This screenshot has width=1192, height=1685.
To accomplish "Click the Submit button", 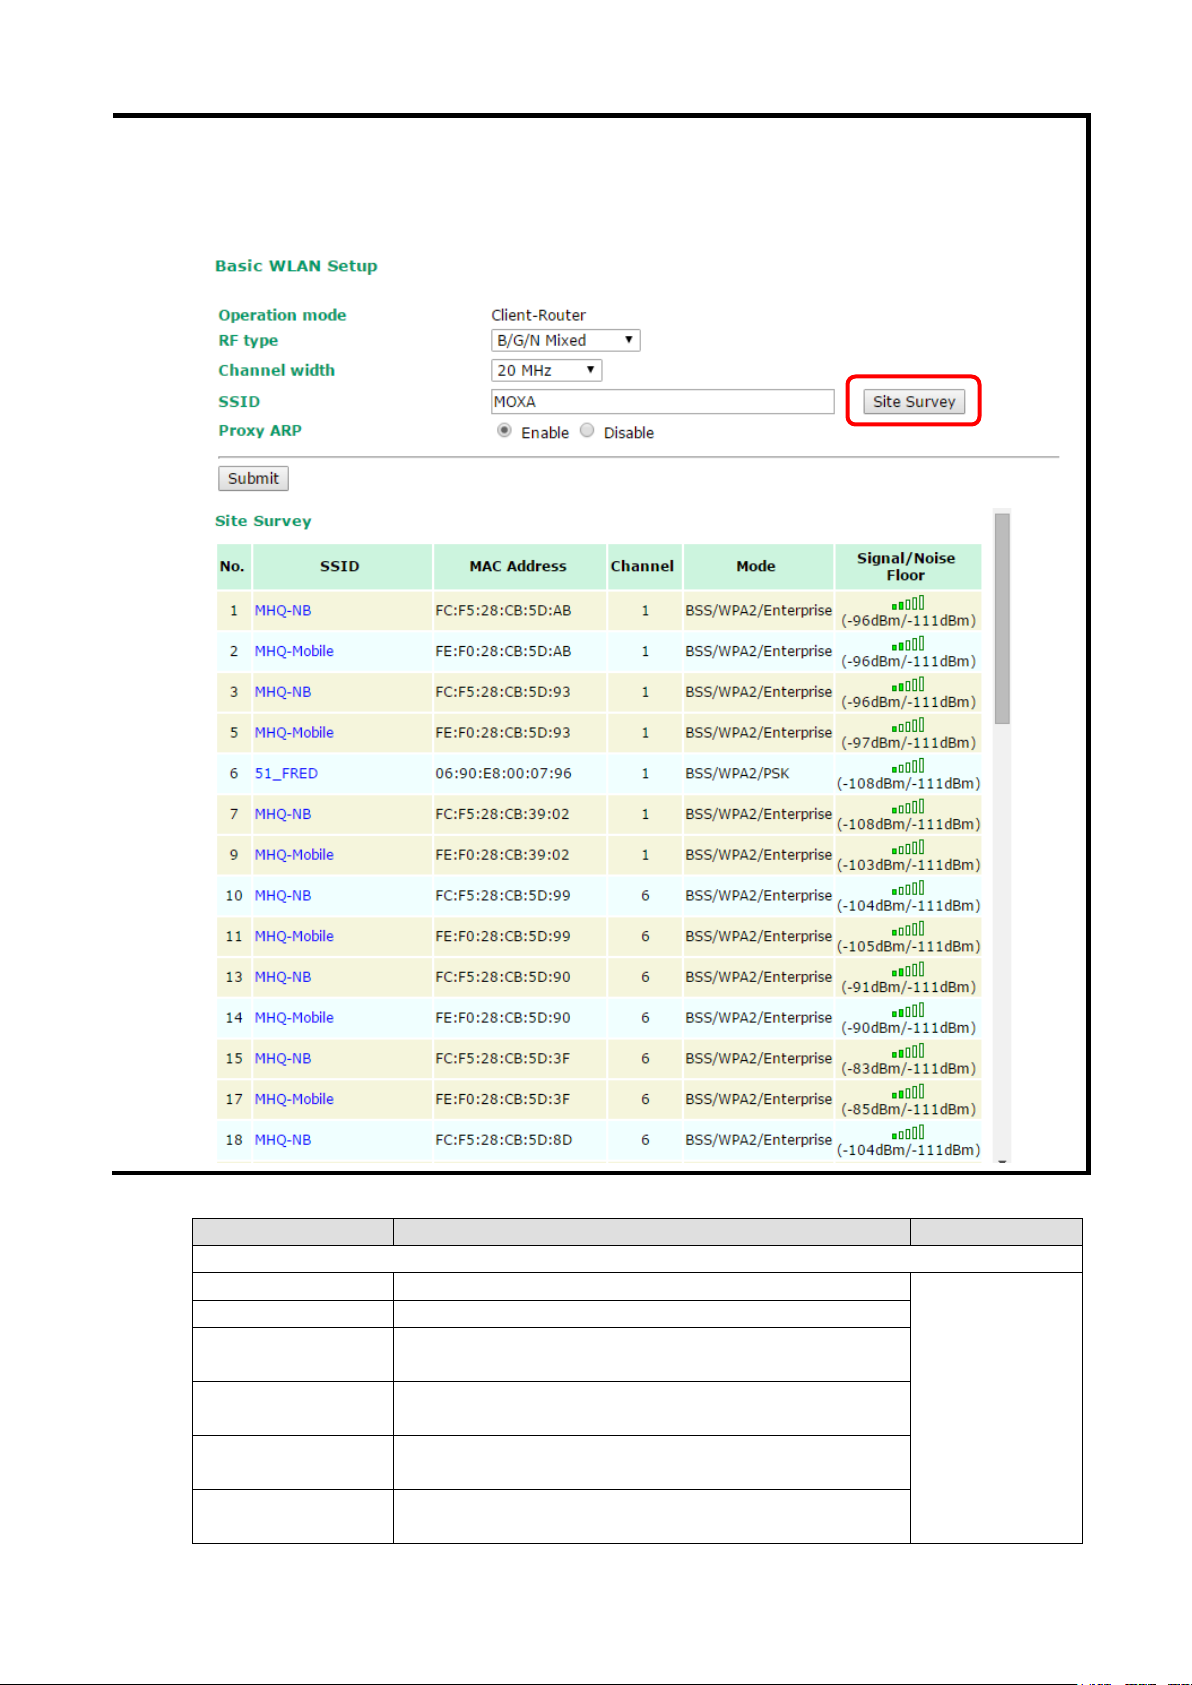I will click(253, 478).
